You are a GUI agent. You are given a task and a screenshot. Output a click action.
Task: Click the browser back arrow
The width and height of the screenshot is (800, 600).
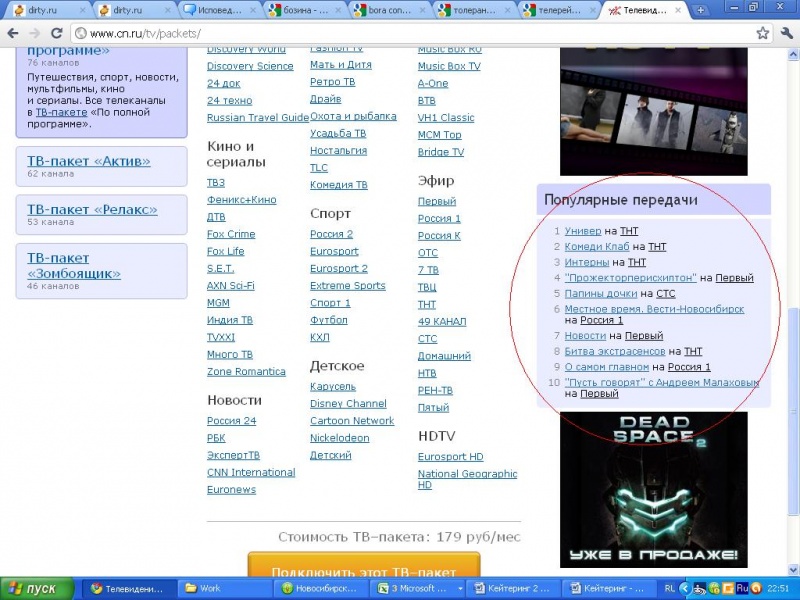[x=13, y=34]
